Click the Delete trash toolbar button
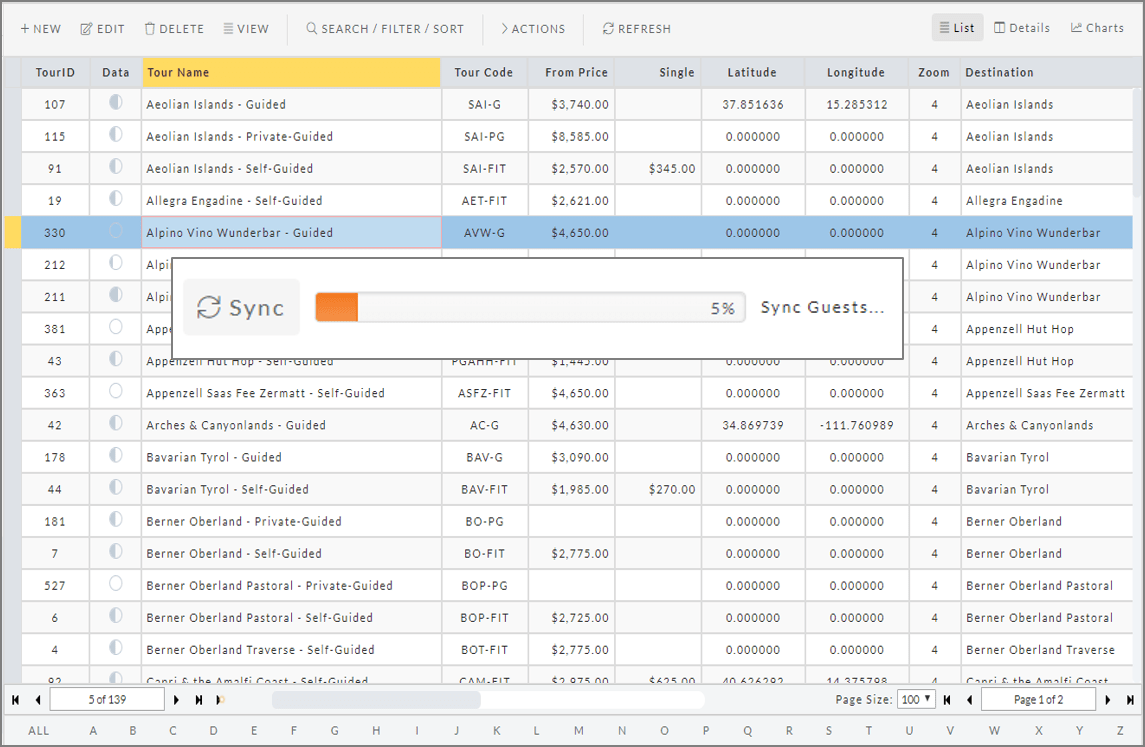 [x=174, y=29]
